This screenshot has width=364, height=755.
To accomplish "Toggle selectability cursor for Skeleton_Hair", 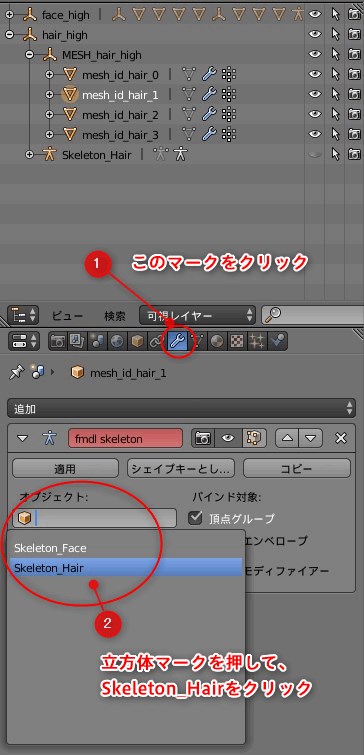I will point(336,155).
